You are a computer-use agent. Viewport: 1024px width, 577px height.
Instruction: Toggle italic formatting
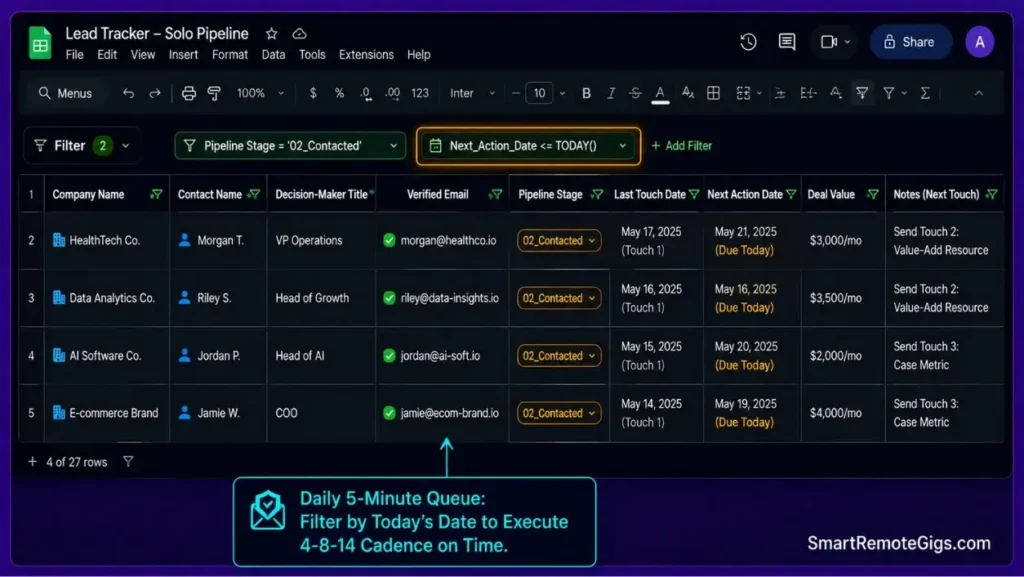click(611, 93)
